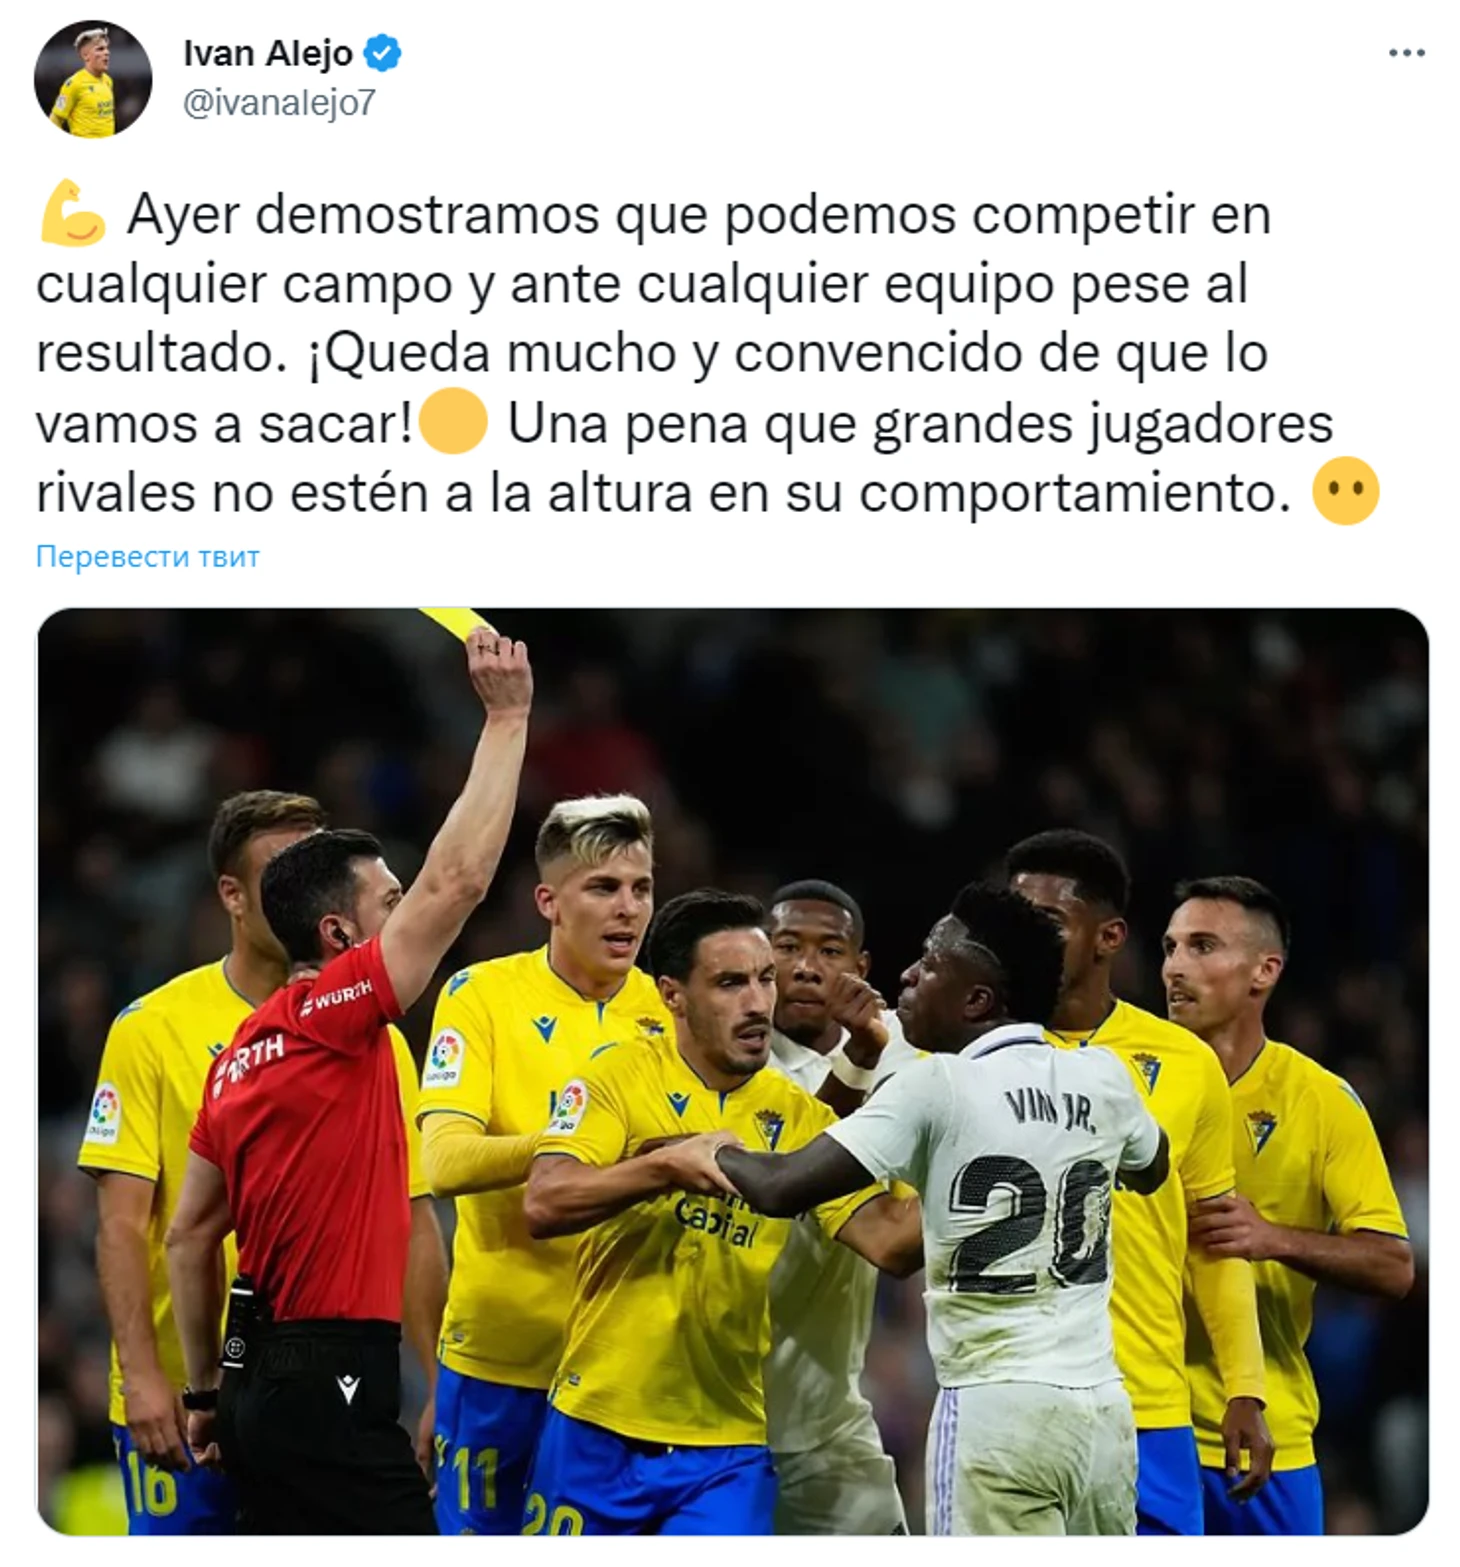1460x1567 pixels.
Task: Open the three-dot more options menu
Action: (x=1406, y=53)
